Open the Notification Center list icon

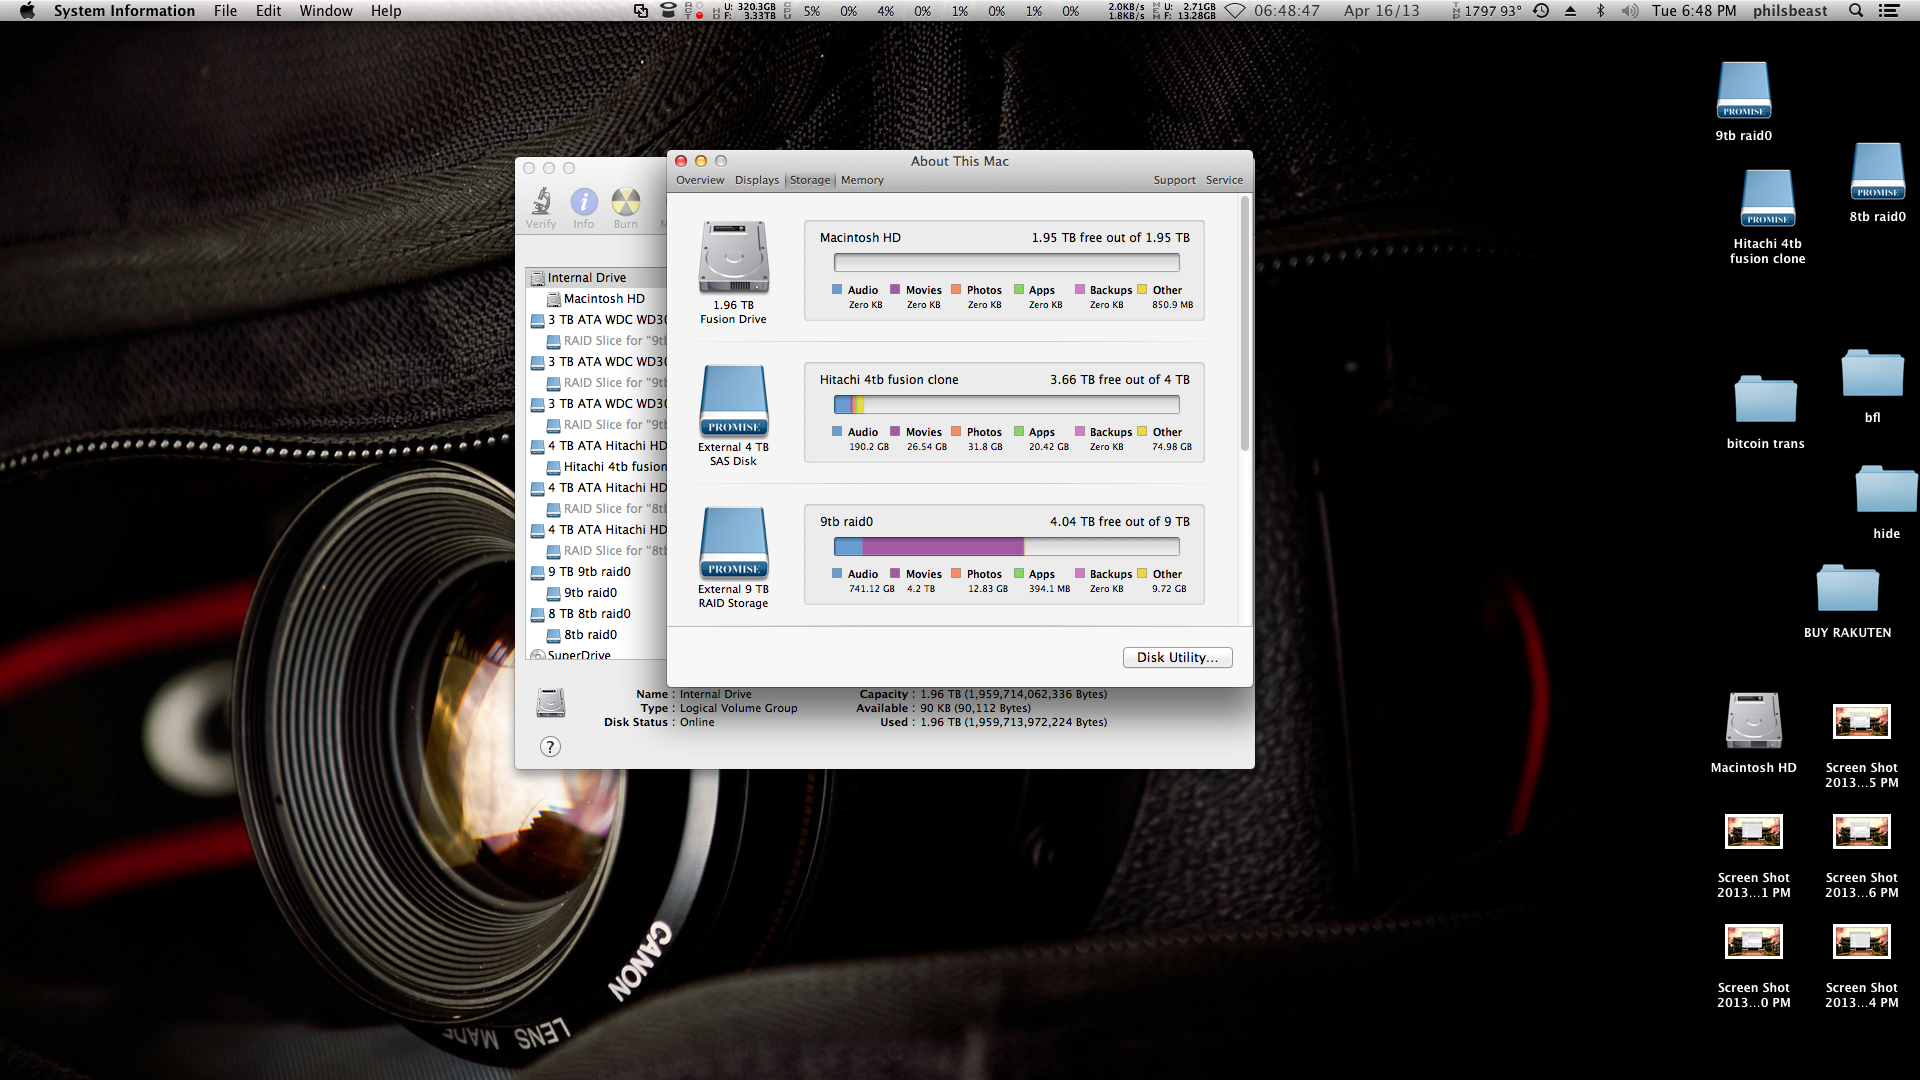[x=1889, y=11]
